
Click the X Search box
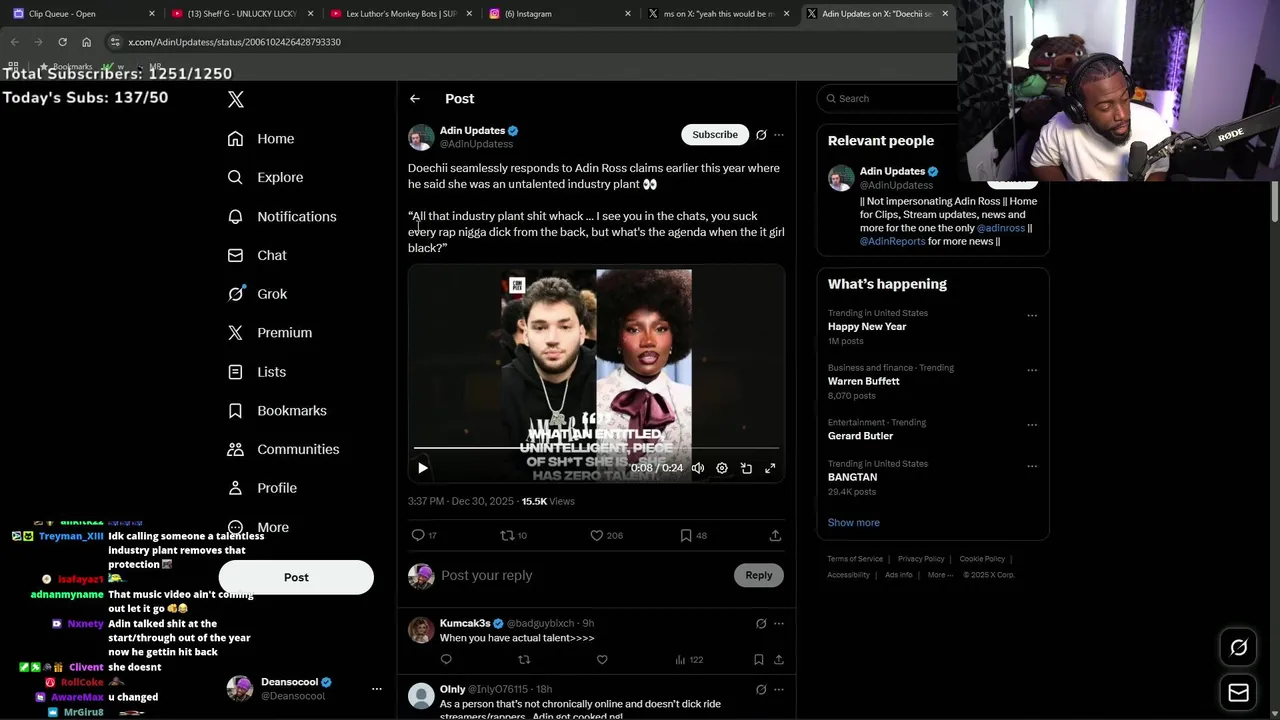pos(890,98)
